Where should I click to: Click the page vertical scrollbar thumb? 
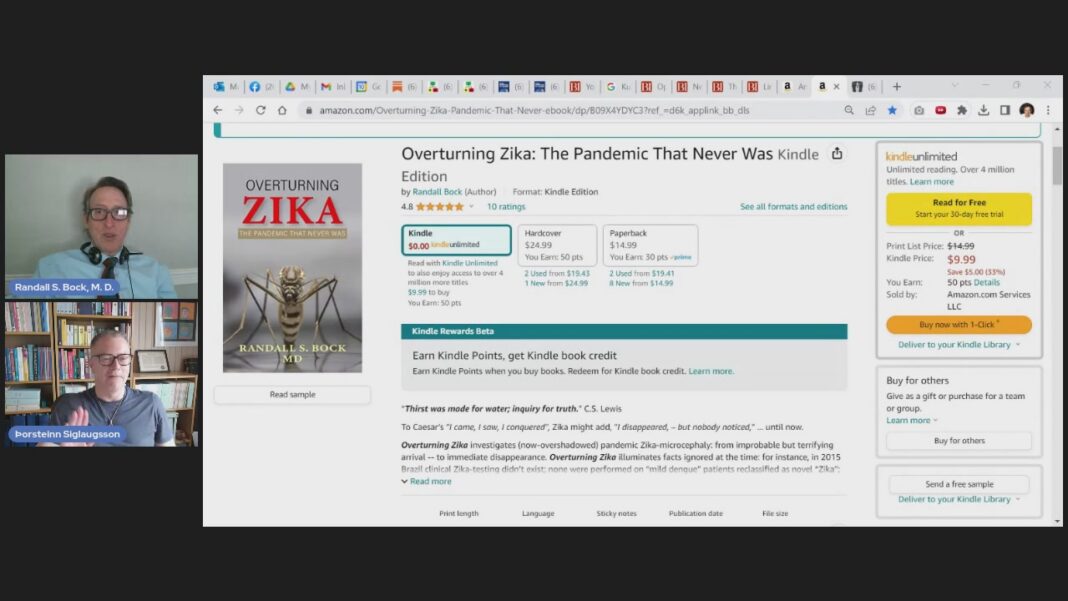(1056, 166)
